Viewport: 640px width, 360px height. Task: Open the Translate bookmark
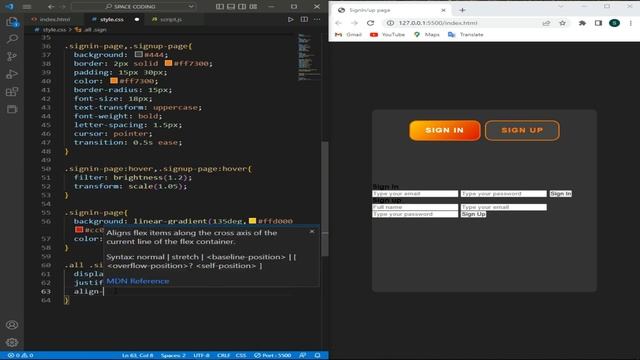466,35
